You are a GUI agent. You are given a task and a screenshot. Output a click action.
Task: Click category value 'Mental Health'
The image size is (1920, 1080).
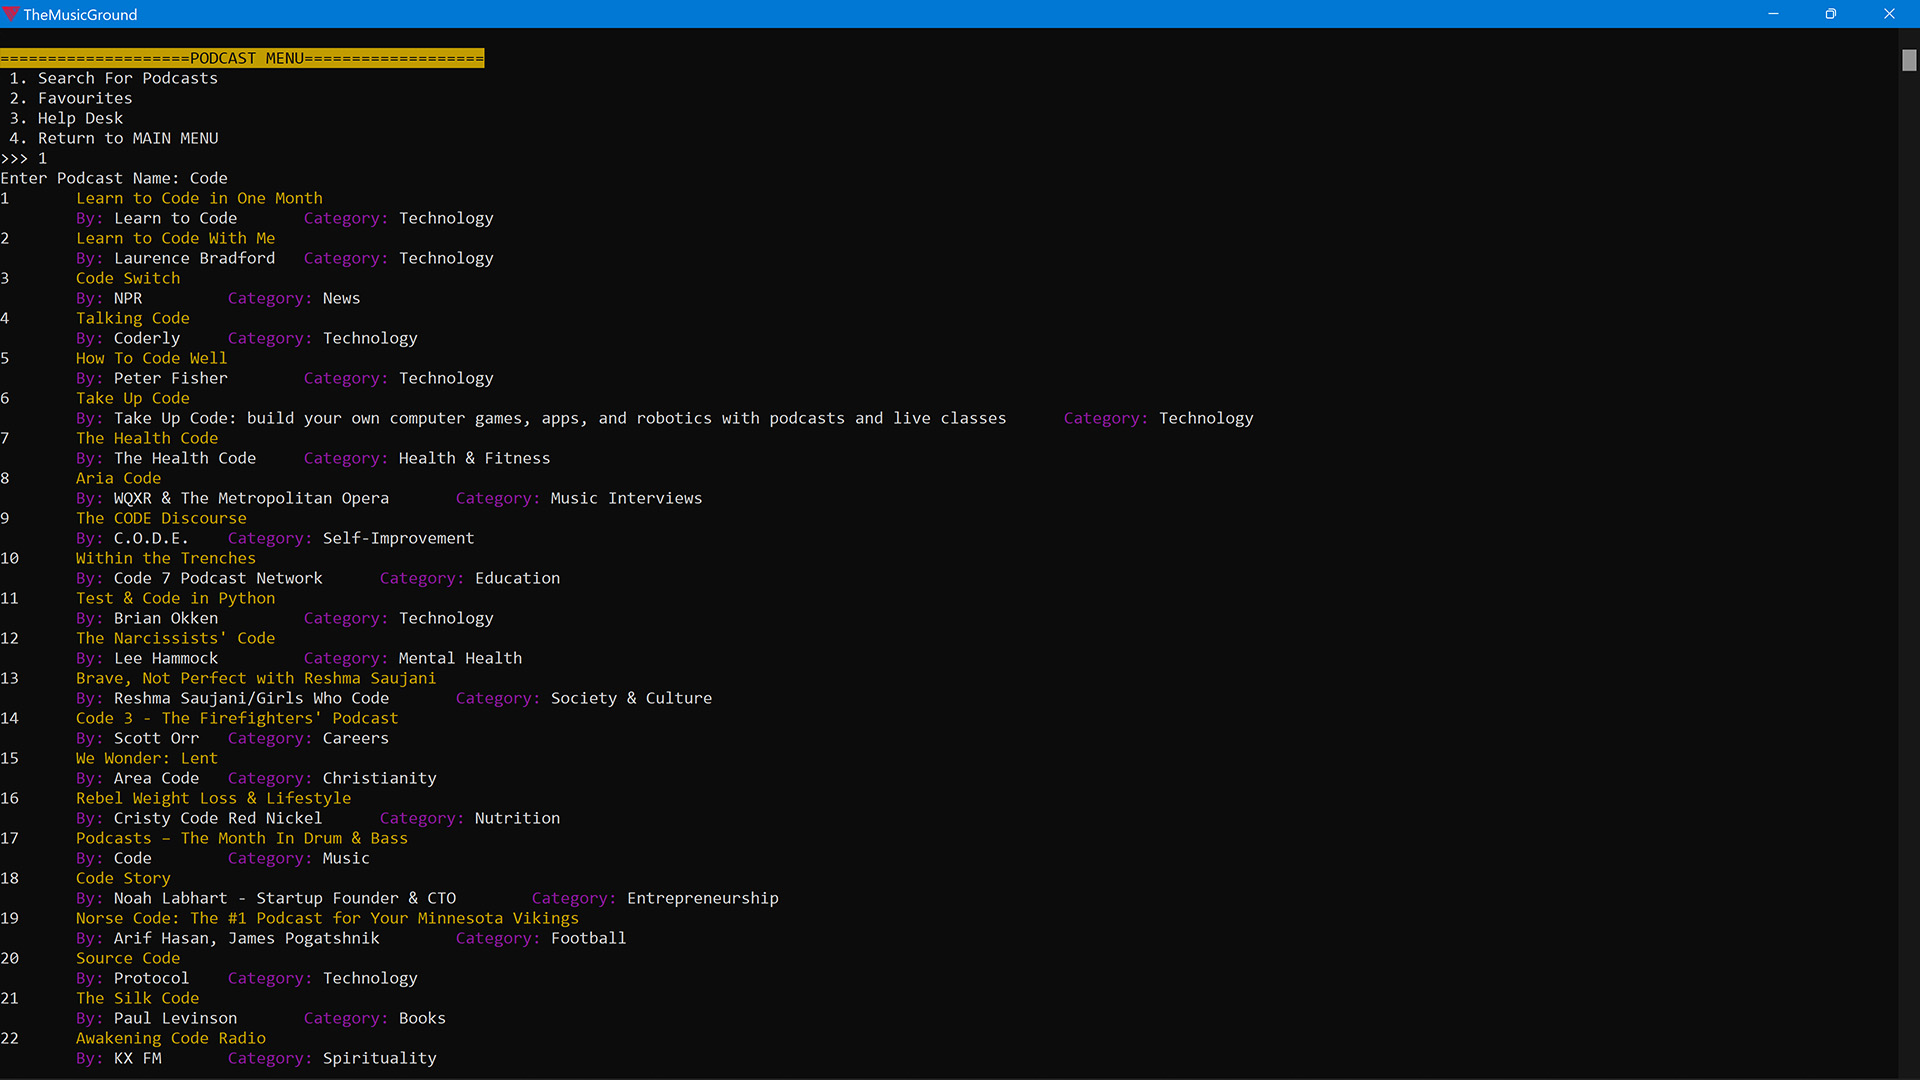coord(460,658)
